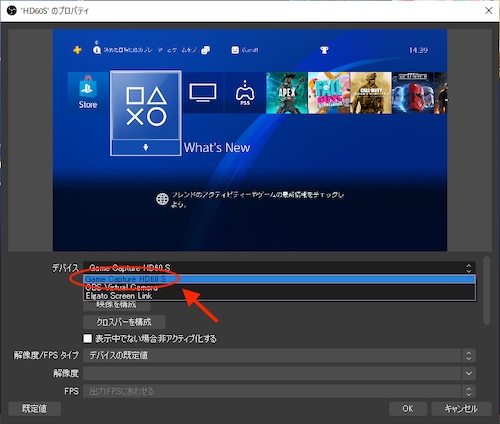This screenshot has height=424, width=500.
Task: Click the friends face icon in preview
Action: (x=235, y=50)
